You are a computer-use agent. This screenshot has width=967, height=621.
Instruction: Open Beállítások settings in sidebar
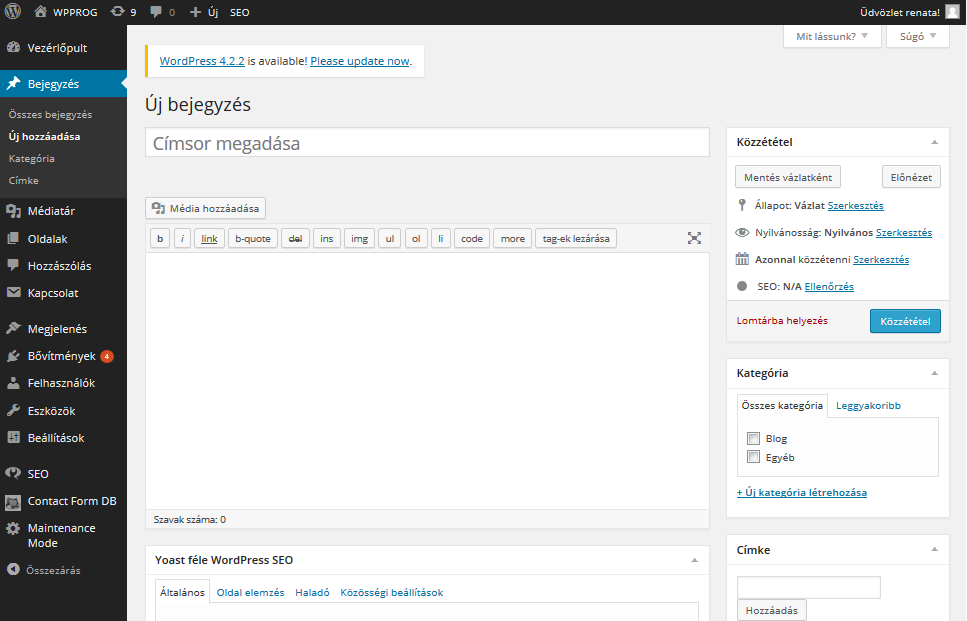(56, 438)
